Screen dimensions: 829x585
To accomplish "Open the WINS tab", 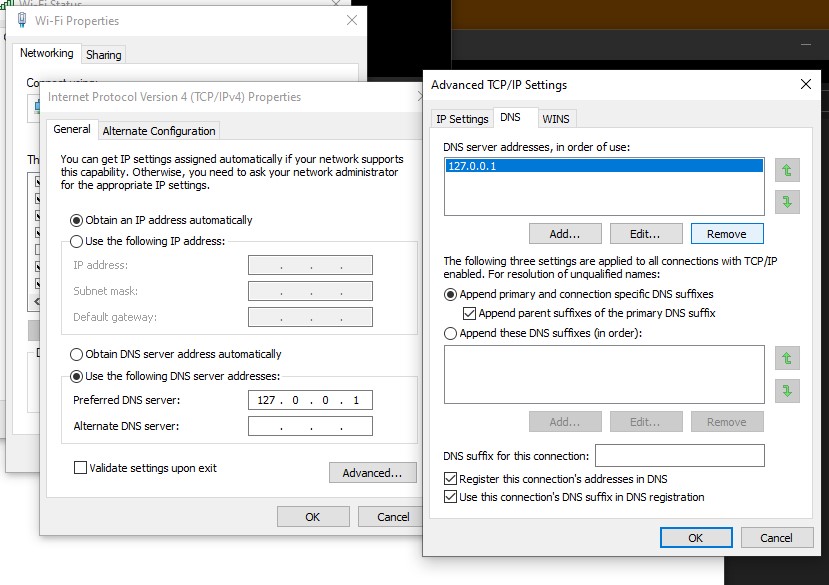I will (556, 119).
